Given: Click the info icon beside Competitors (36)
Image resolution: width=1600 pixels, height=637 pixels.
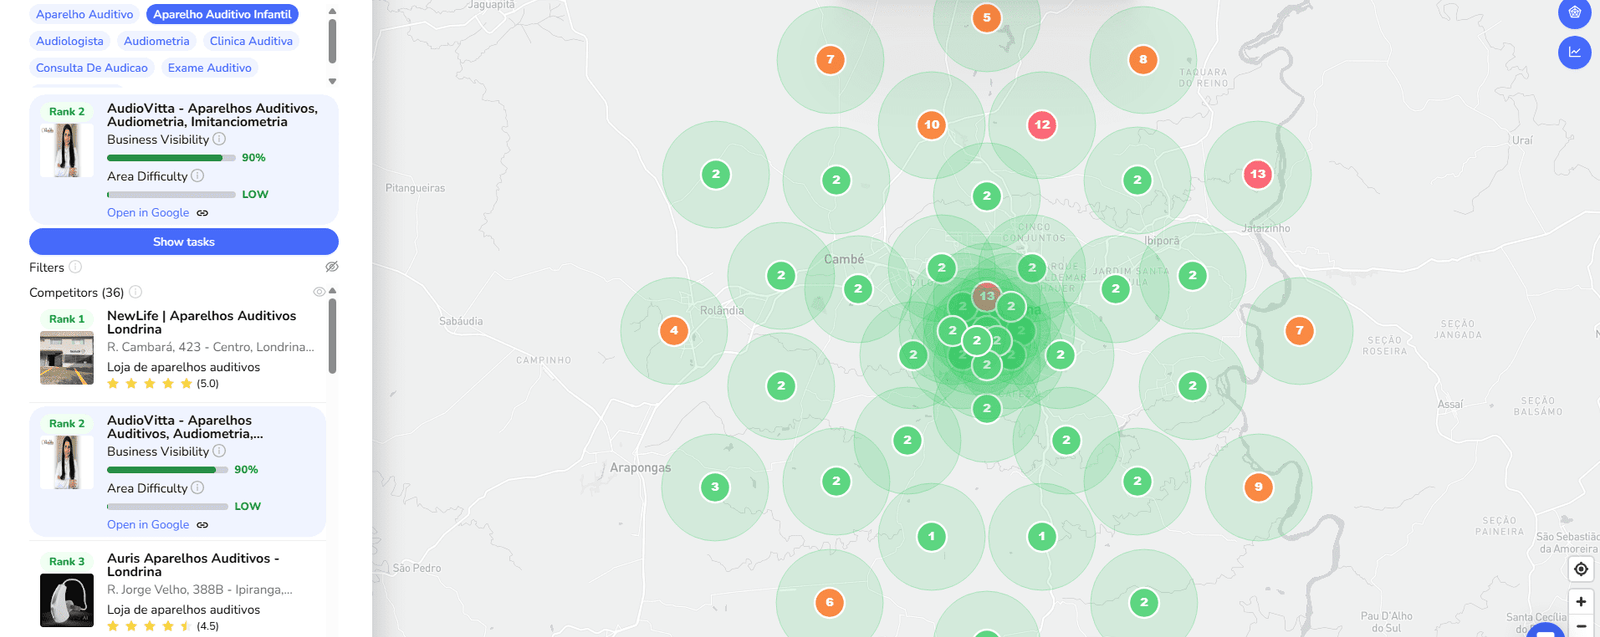Looking at the screenshot, I should pos(135,292).
